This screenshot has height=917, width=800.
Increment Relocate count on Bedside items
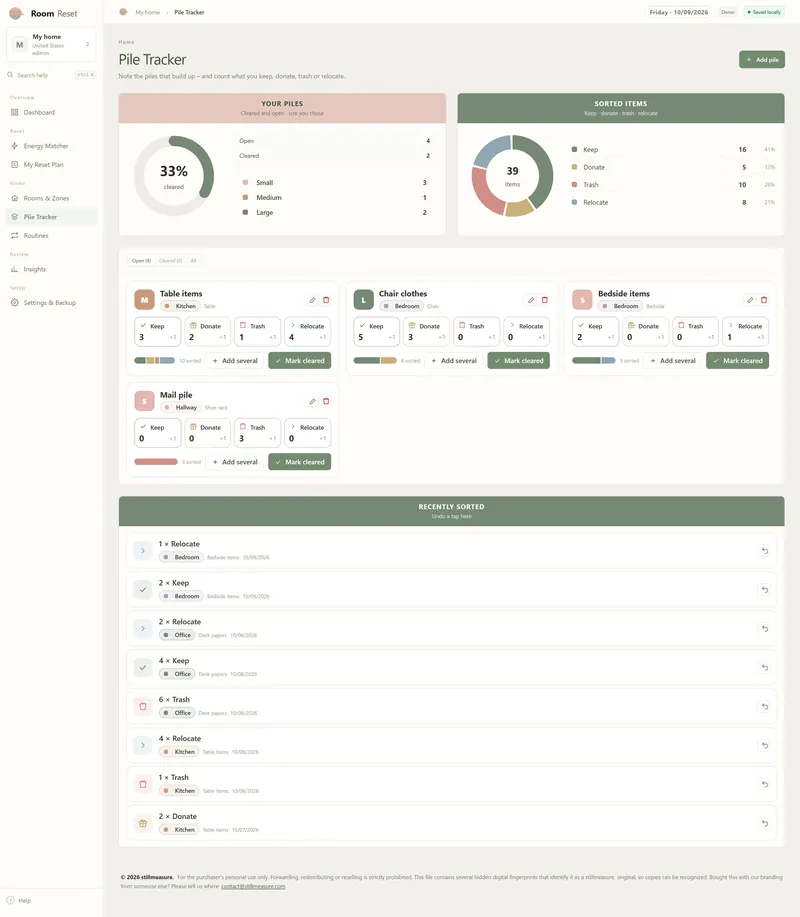[x=746, y=332]
